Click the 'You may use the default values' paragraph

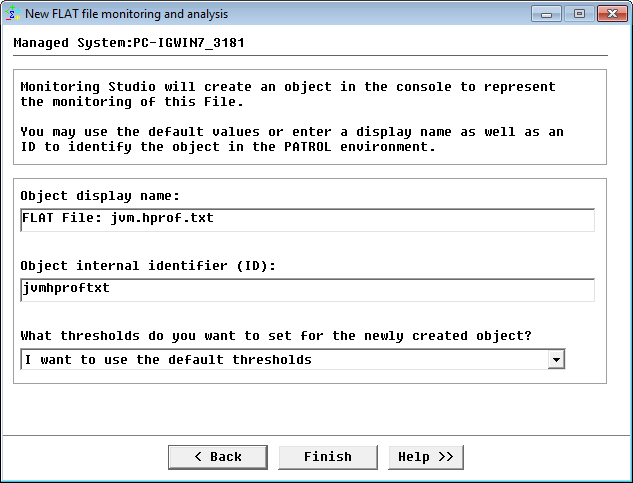292,139
